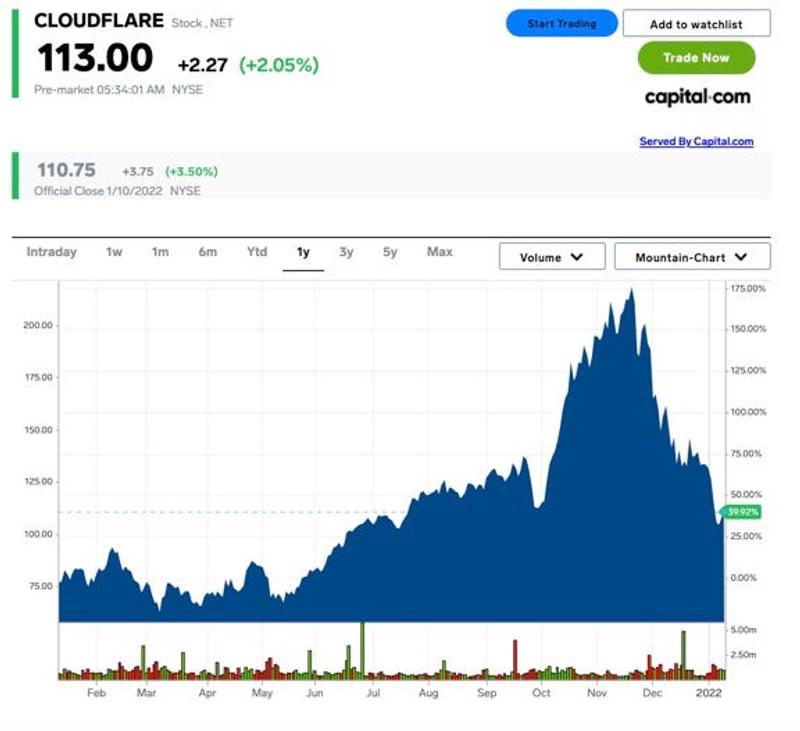Click the 2022 label on time axis
This screenshot has width=800, height=731.
[709, 693]
